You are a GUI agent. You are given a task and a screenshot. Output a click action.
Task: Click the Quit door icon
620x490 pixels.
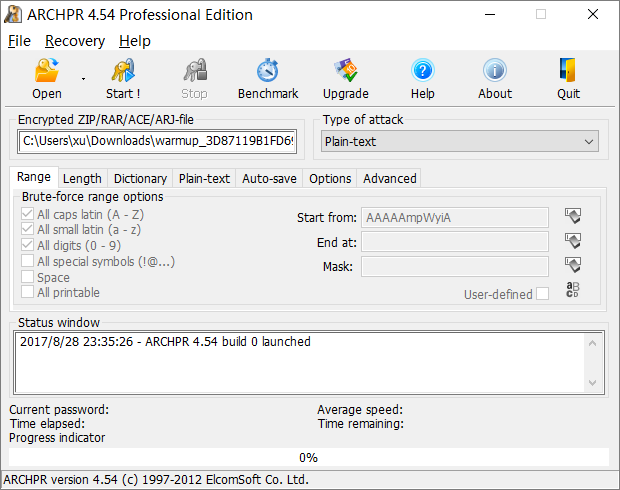(568, 71)
